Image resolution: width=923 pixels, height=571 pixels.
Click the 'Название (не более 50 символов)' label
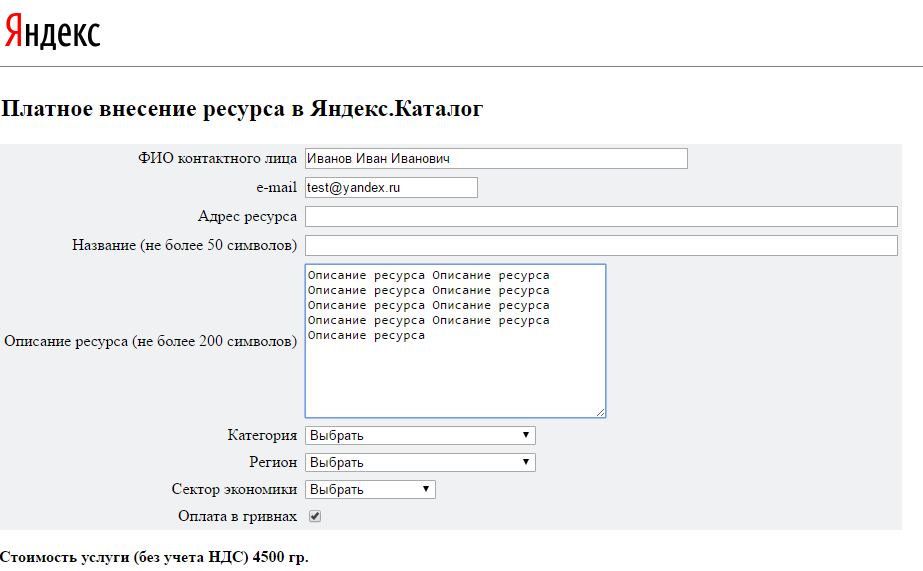click(x=184, y=245)
